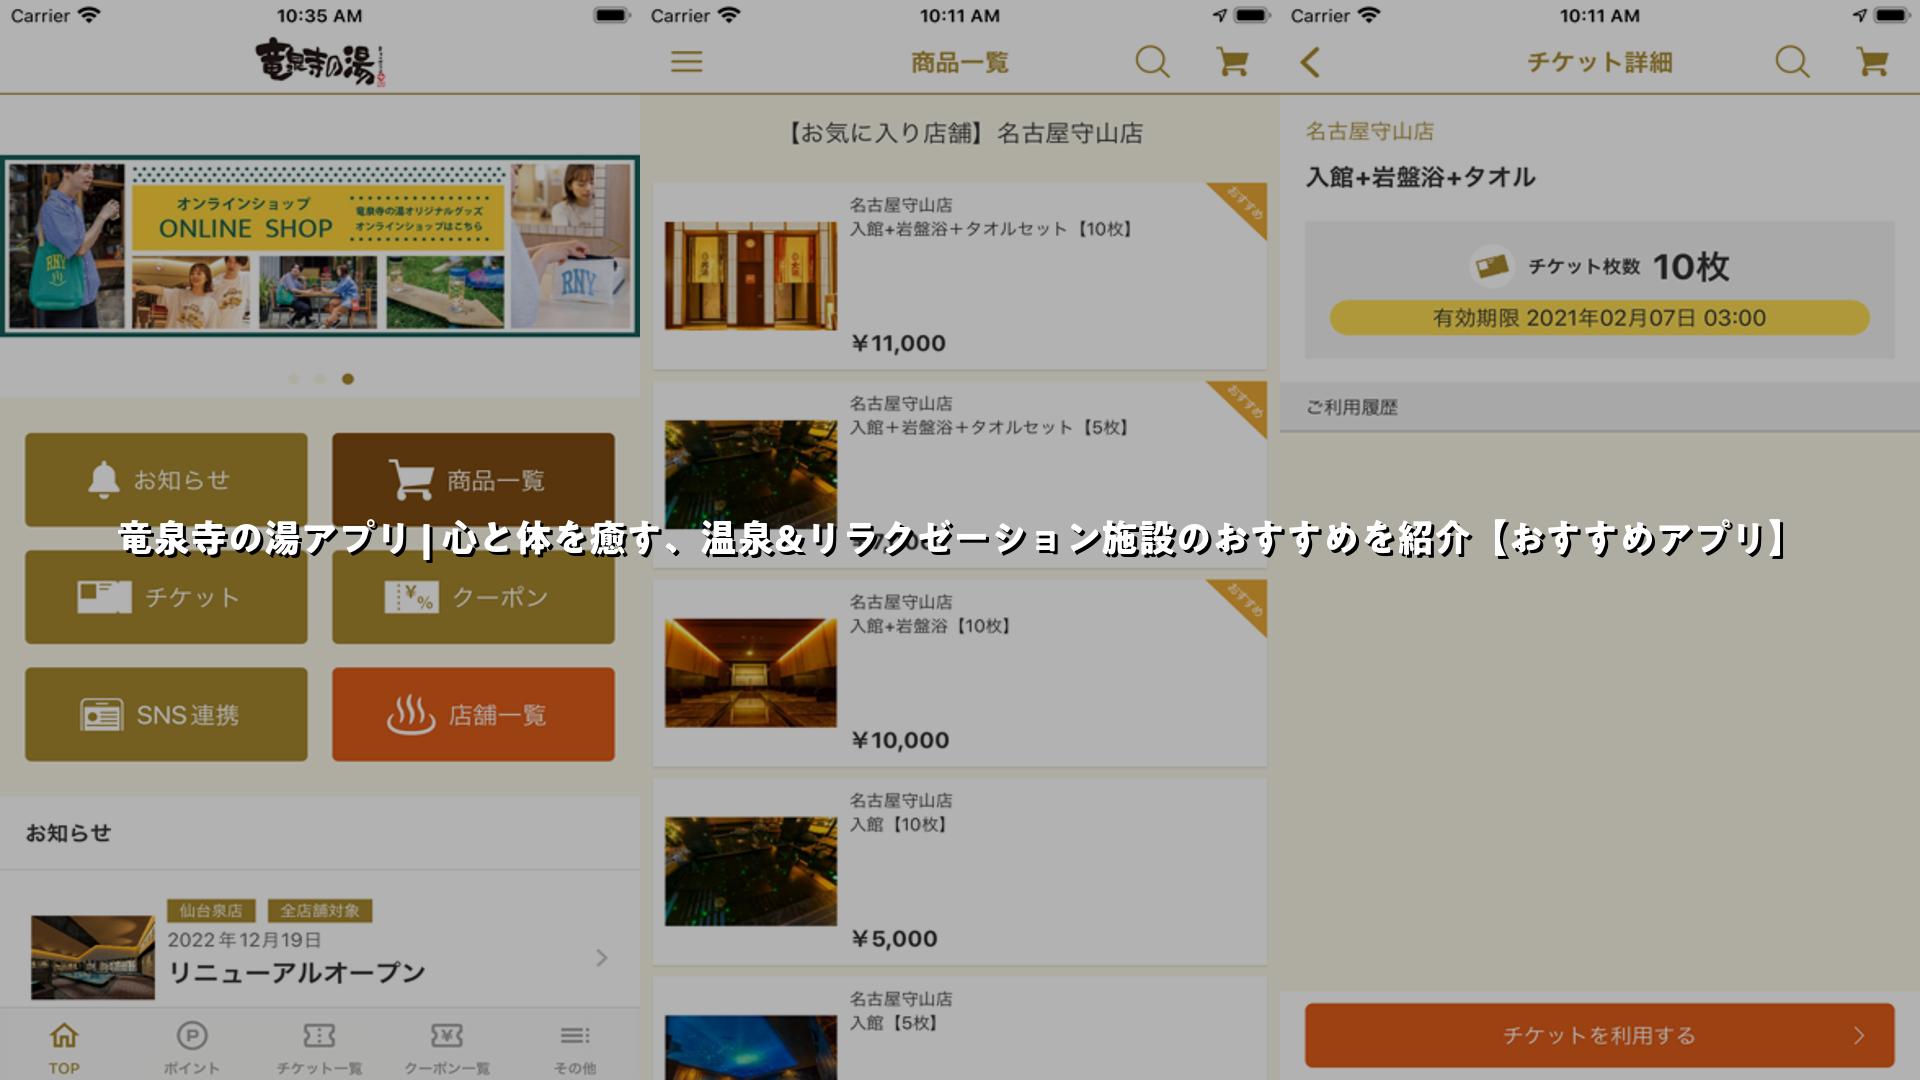Tap search icon on チケット詳細 header
The width and height of the screenshot is (1920, 1080).
point(1792,62)
